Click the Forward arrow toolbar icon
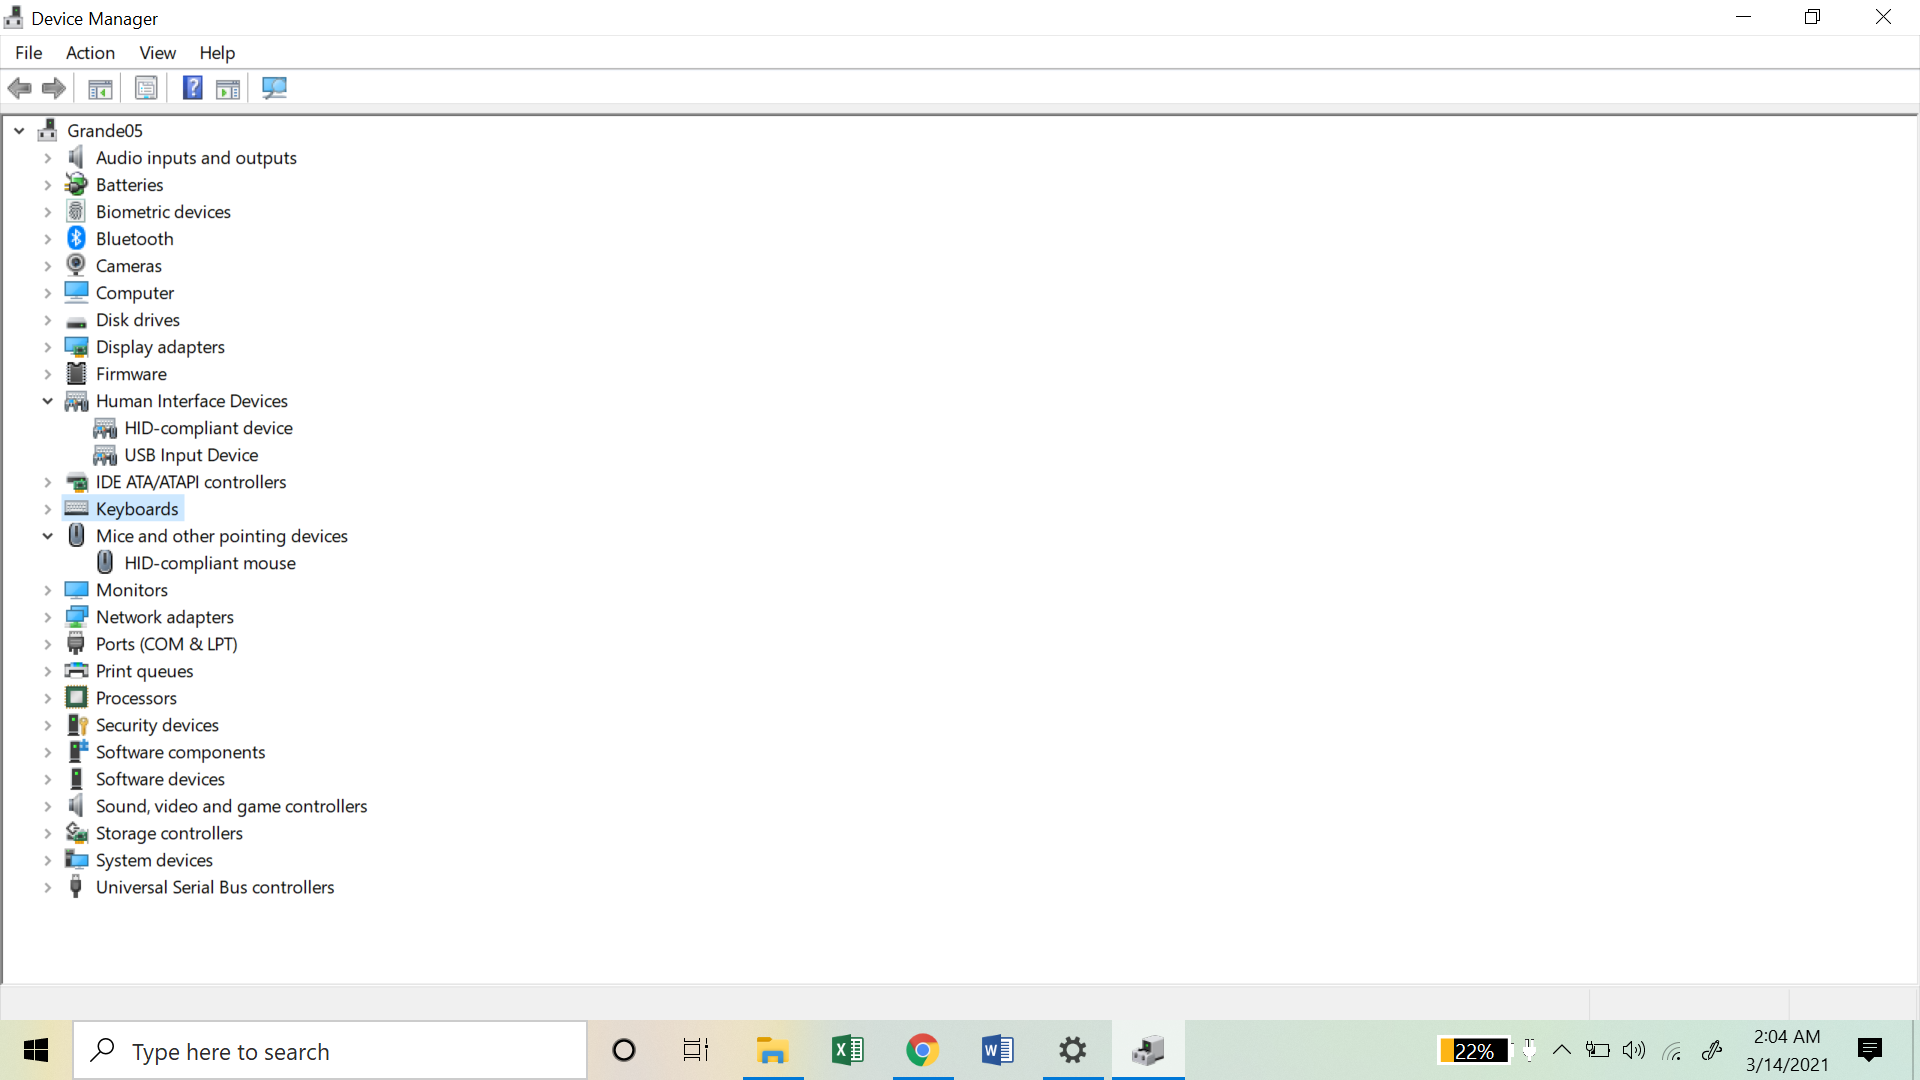The height and width of the screenshot is (1080, 1920). pyautogui.click(x=54, y=88)
